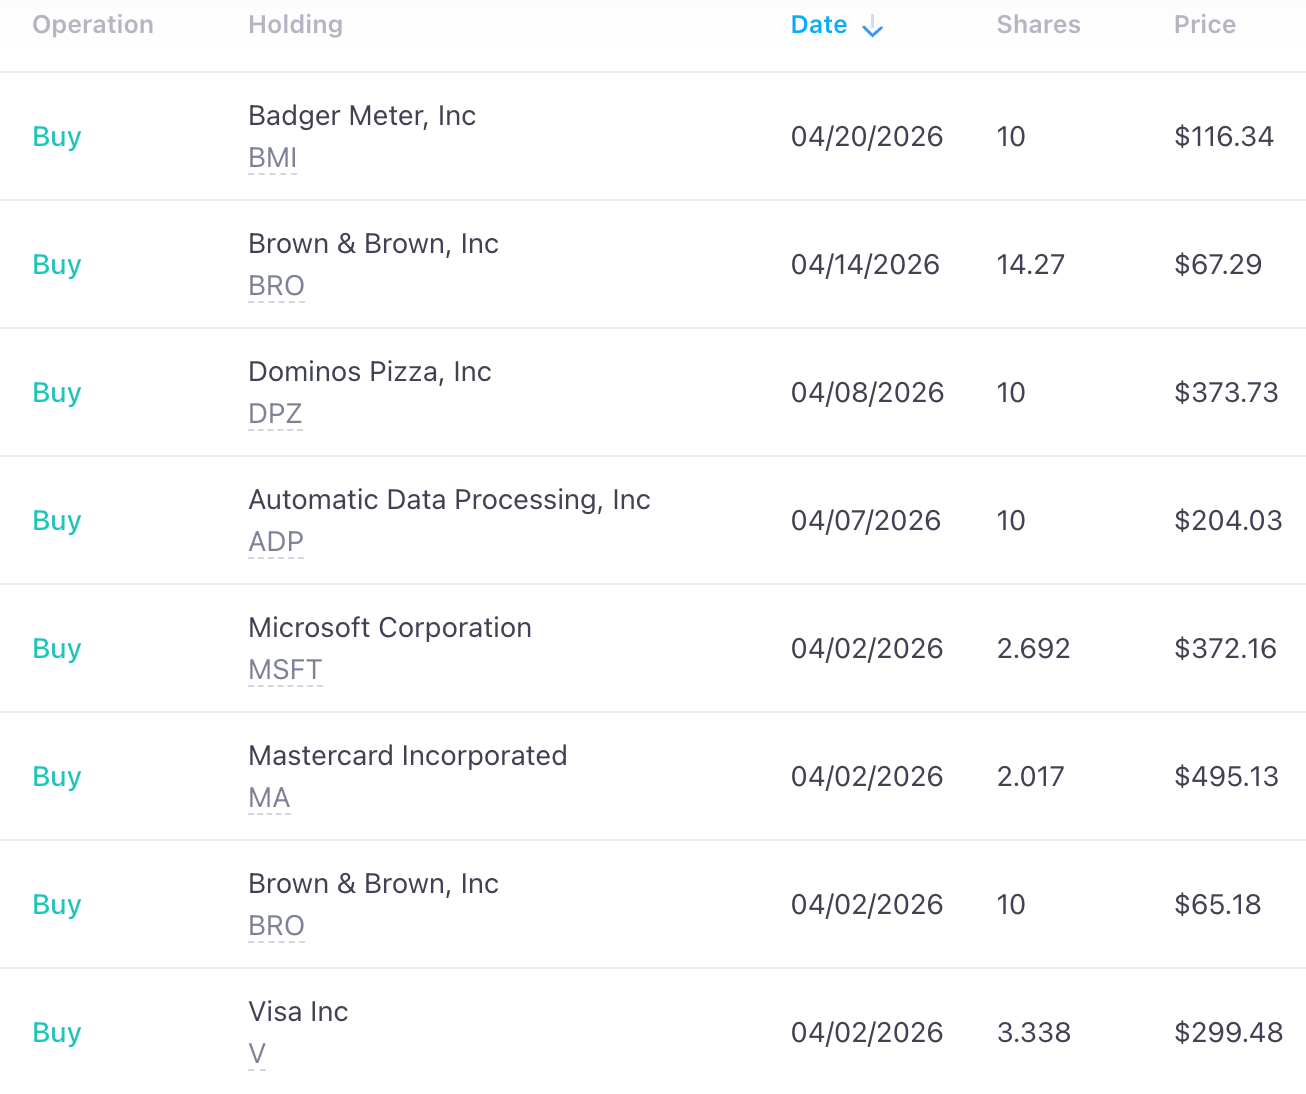
Task: Click BRO ticker in 04/14/2026 row
Action: [x=276, y=286]
